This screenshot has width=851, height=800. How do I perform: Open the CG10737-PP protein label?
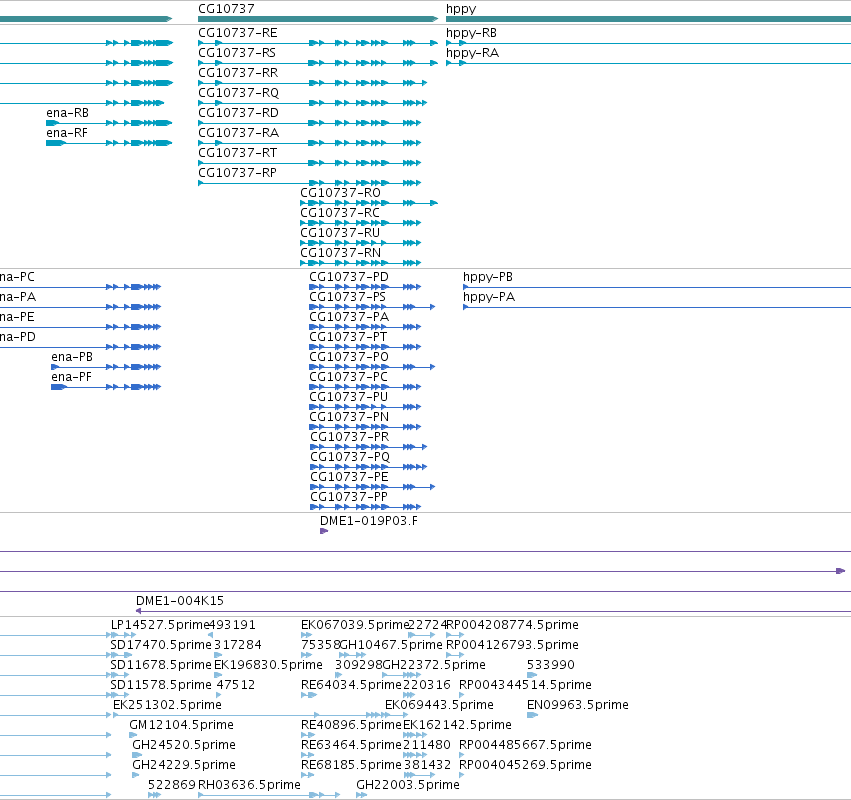click(x=349, y=497)
